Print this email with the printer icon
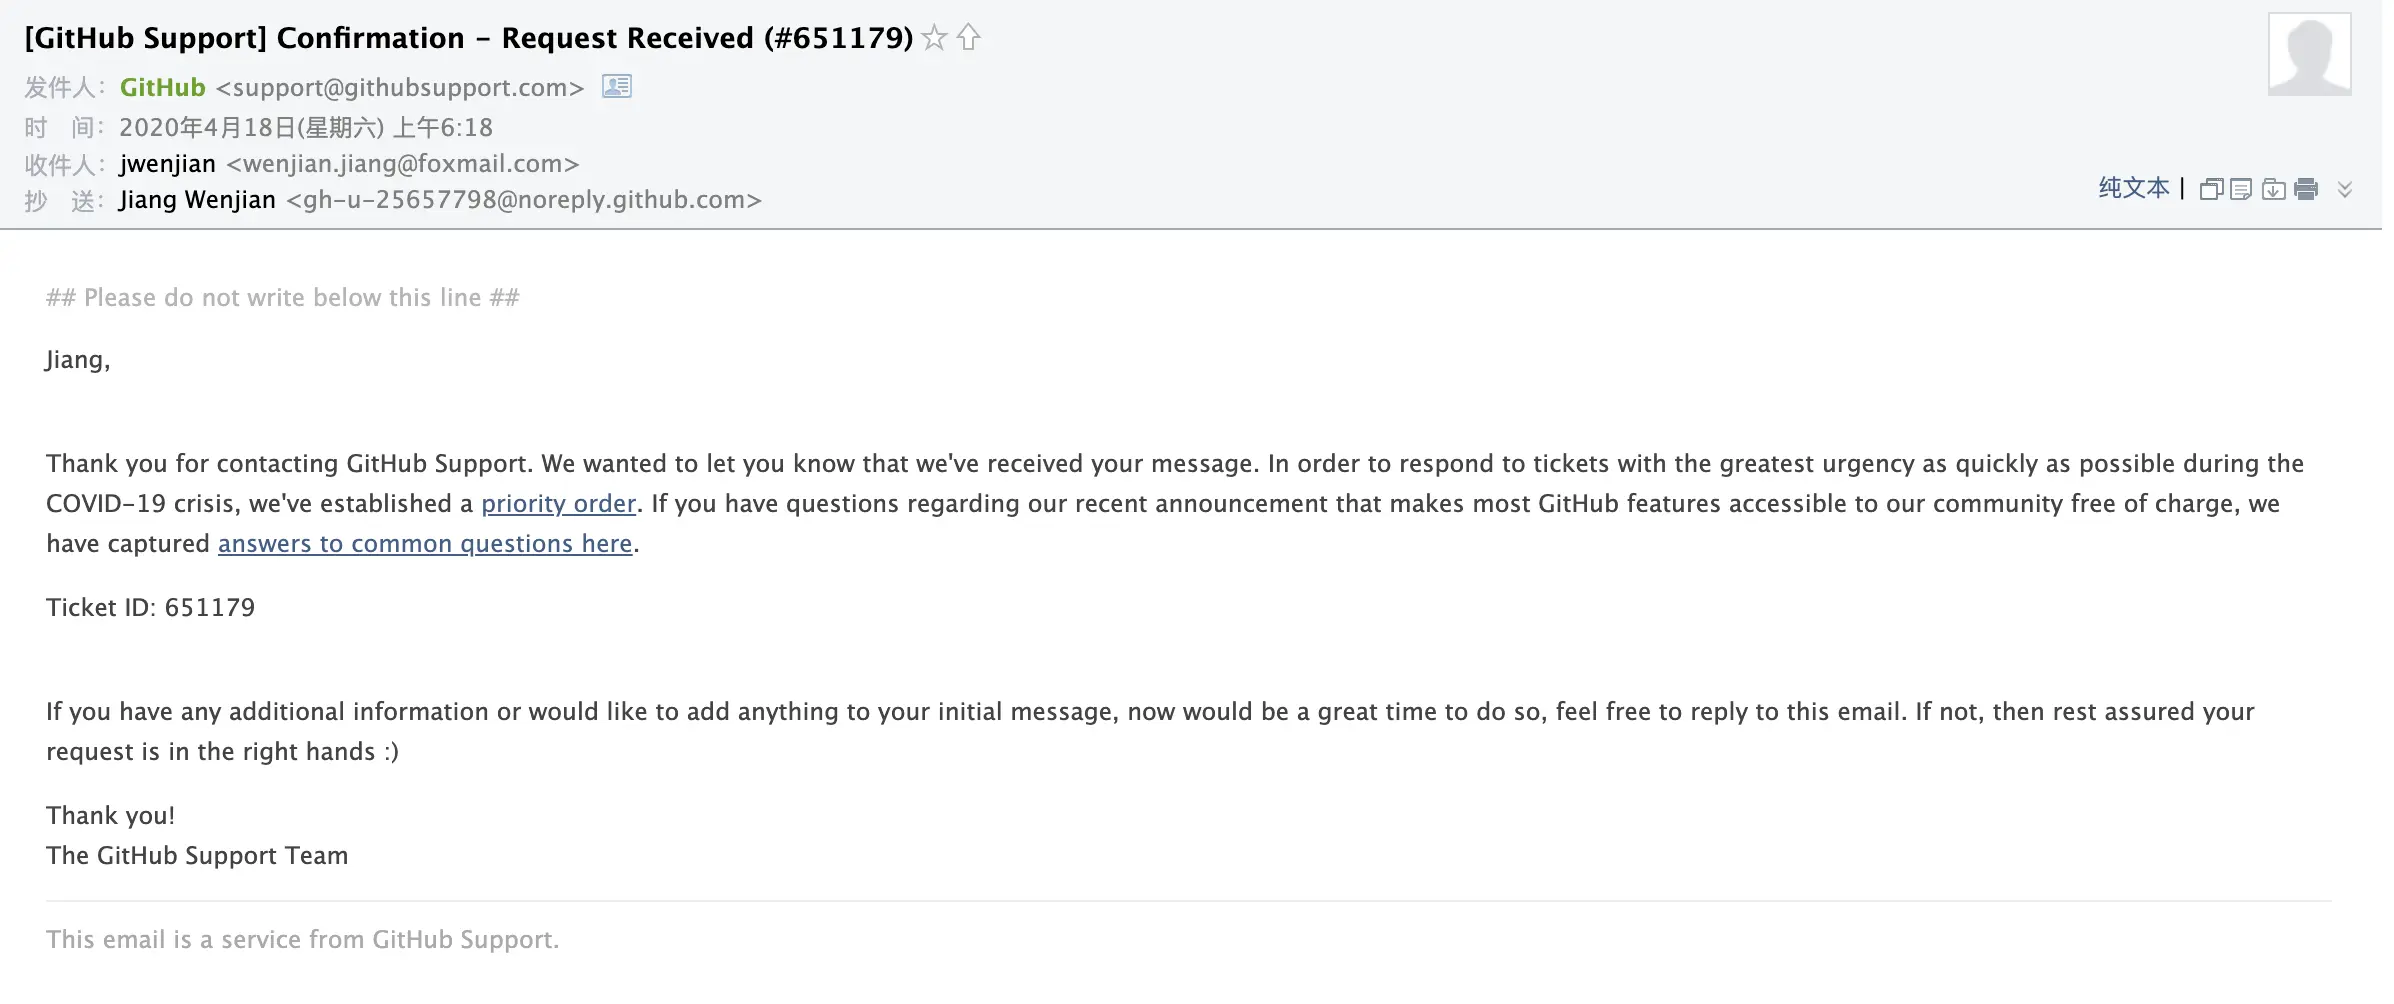This screenshot has height=1004, width=2394. (2306, 189)
